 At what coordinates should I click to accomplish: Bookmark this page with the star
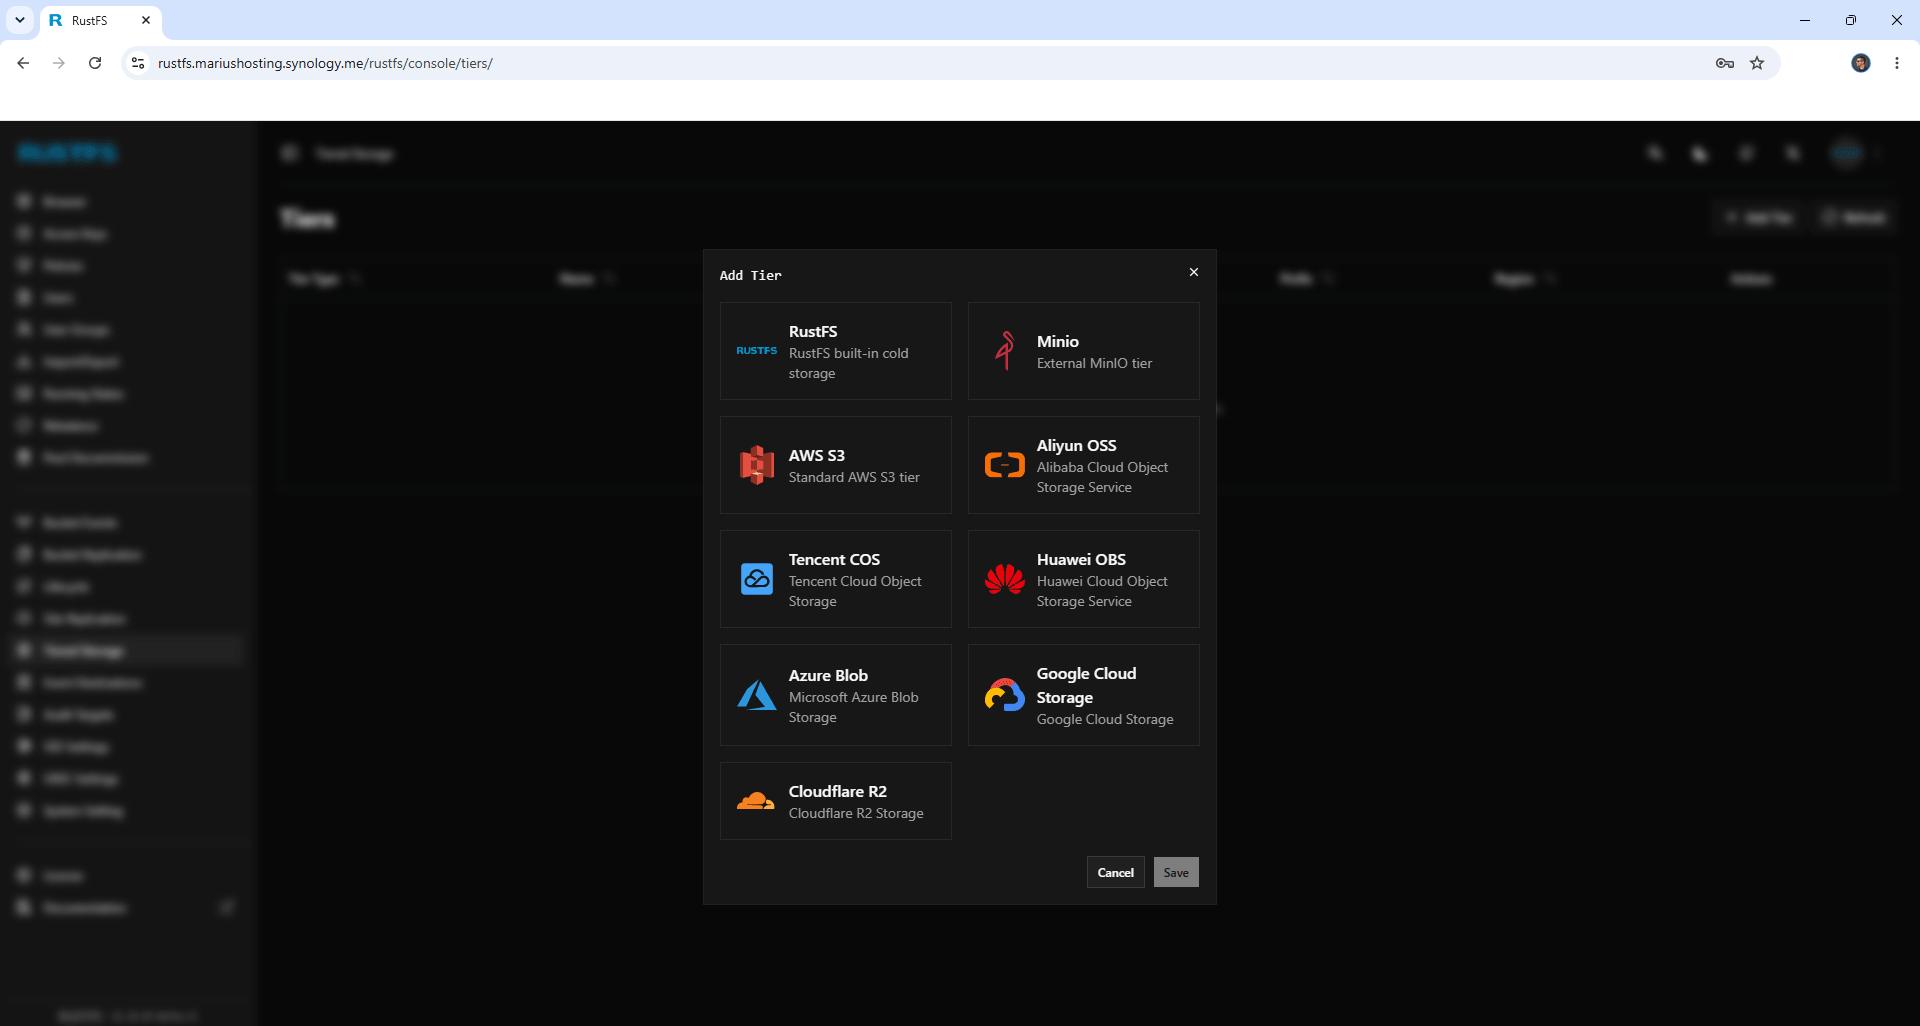pyautogui.click(x=1757, y=63)
